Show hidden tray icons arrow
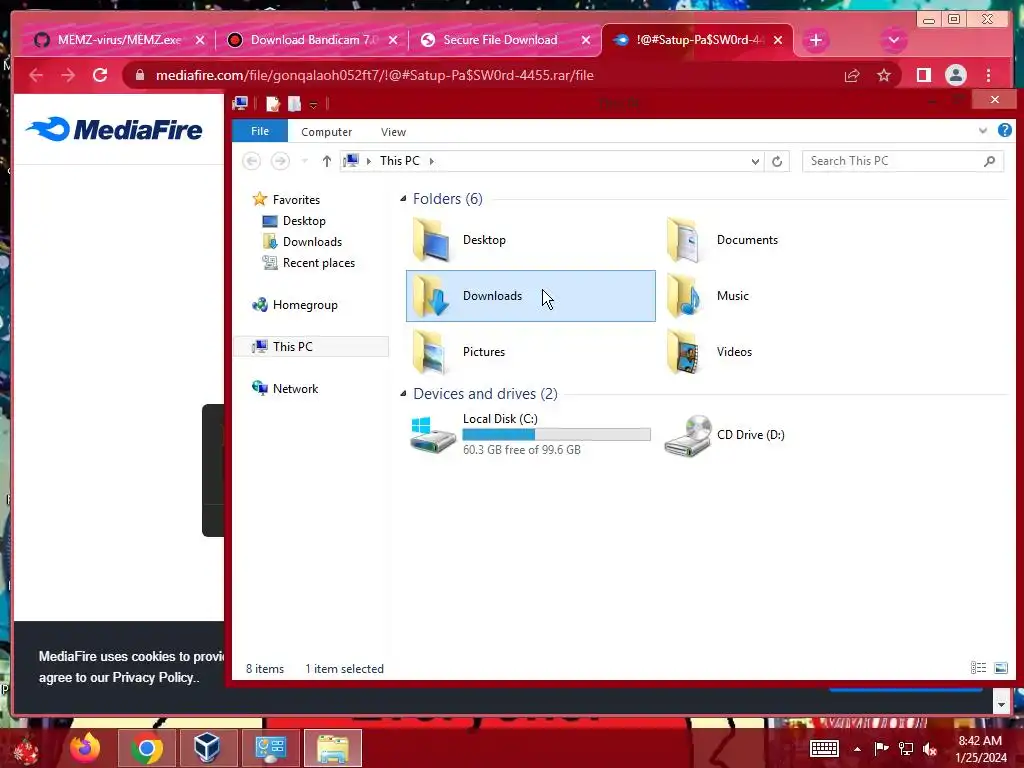The height and width of the screenshot is (768, 1024). (857, 749)
